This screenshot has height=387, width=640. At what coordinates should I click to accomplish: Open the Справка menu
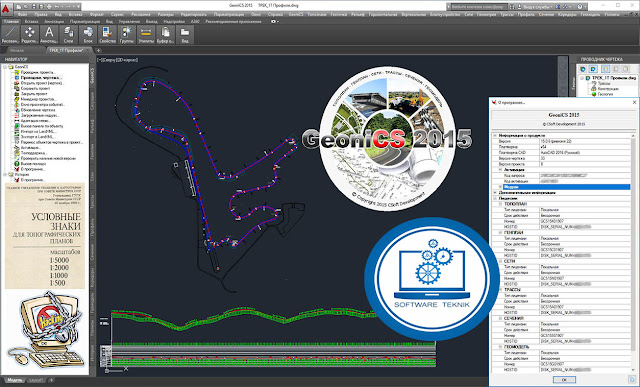point(276,14)
